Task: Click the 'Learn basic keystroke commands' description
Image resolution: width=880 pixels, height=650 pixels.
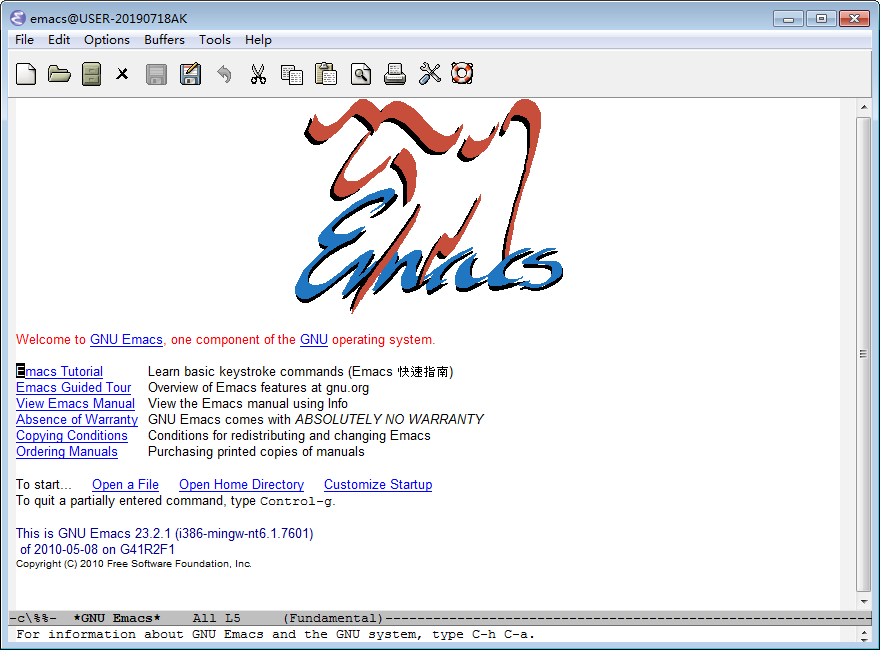Action: point(300,372)
